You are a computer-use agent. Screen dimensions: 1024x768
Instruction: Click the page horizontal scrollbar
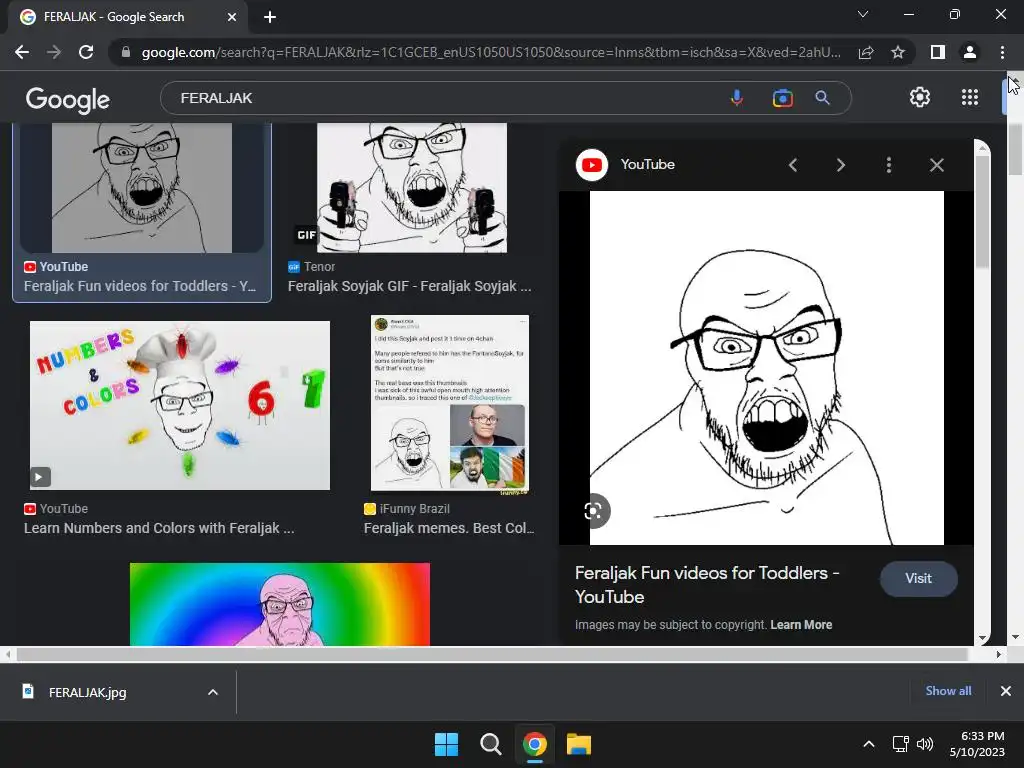tap(492, 654)
